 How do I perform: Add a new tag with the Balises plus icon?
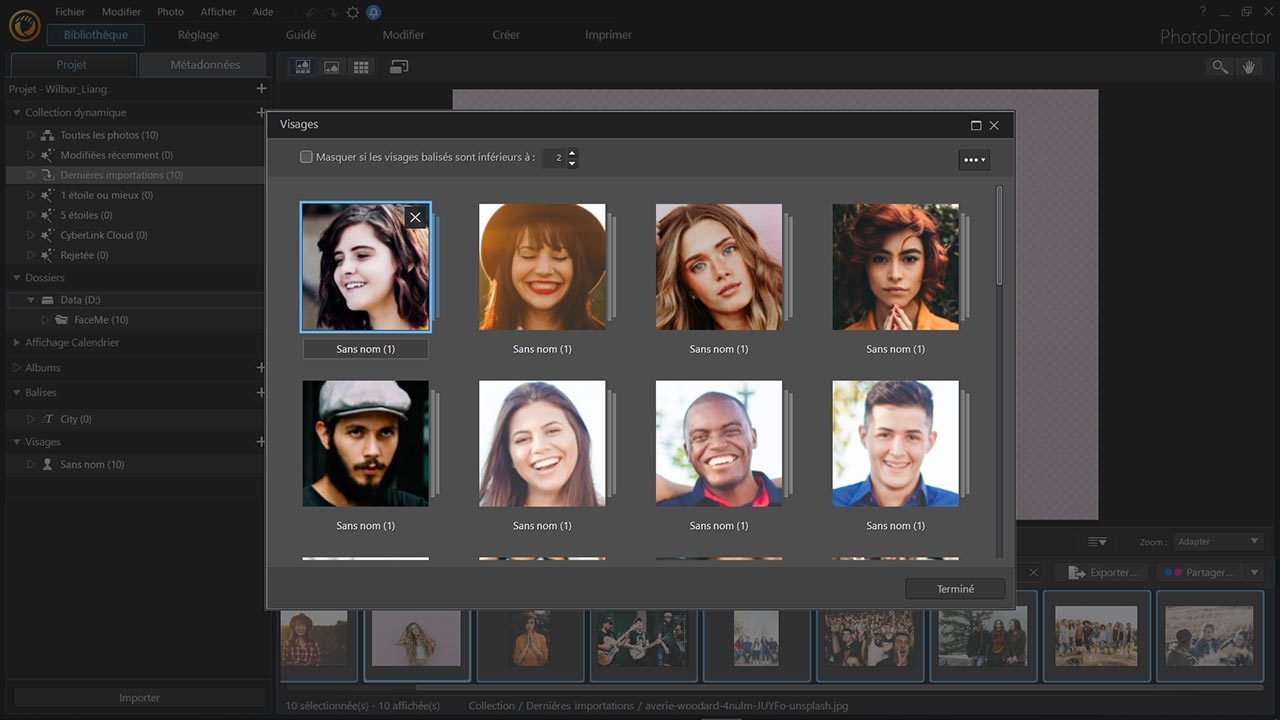(x=261, y=392)
